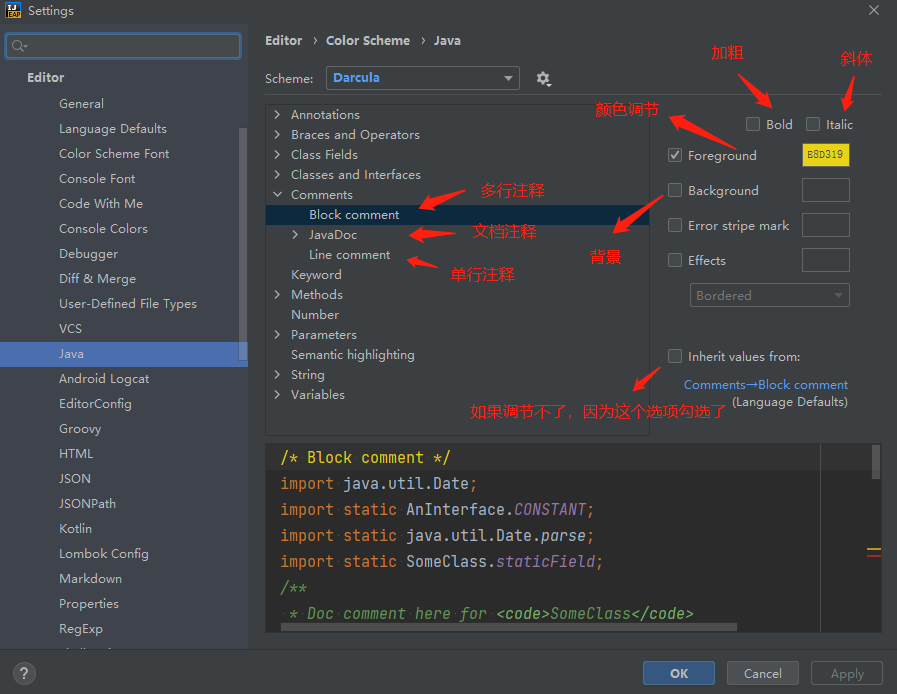Expand the Class Fields node
The image size is (897, 694).
tap(277, 154)
